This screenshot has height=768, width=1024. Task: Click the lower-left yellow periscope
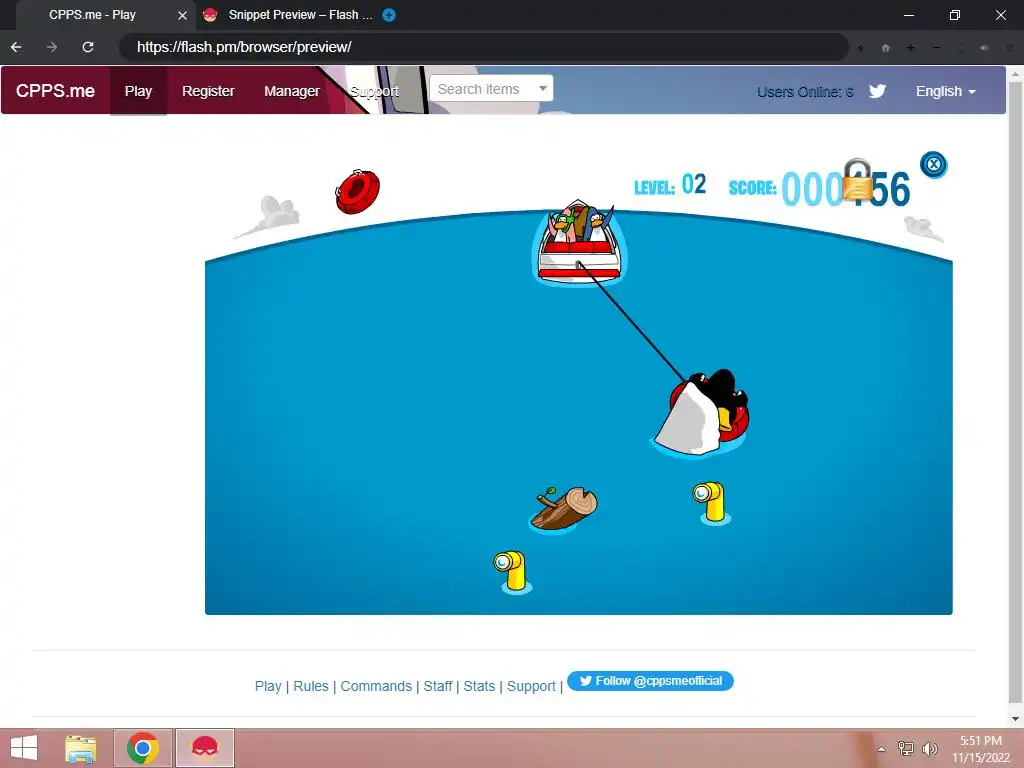pos(512,572)
